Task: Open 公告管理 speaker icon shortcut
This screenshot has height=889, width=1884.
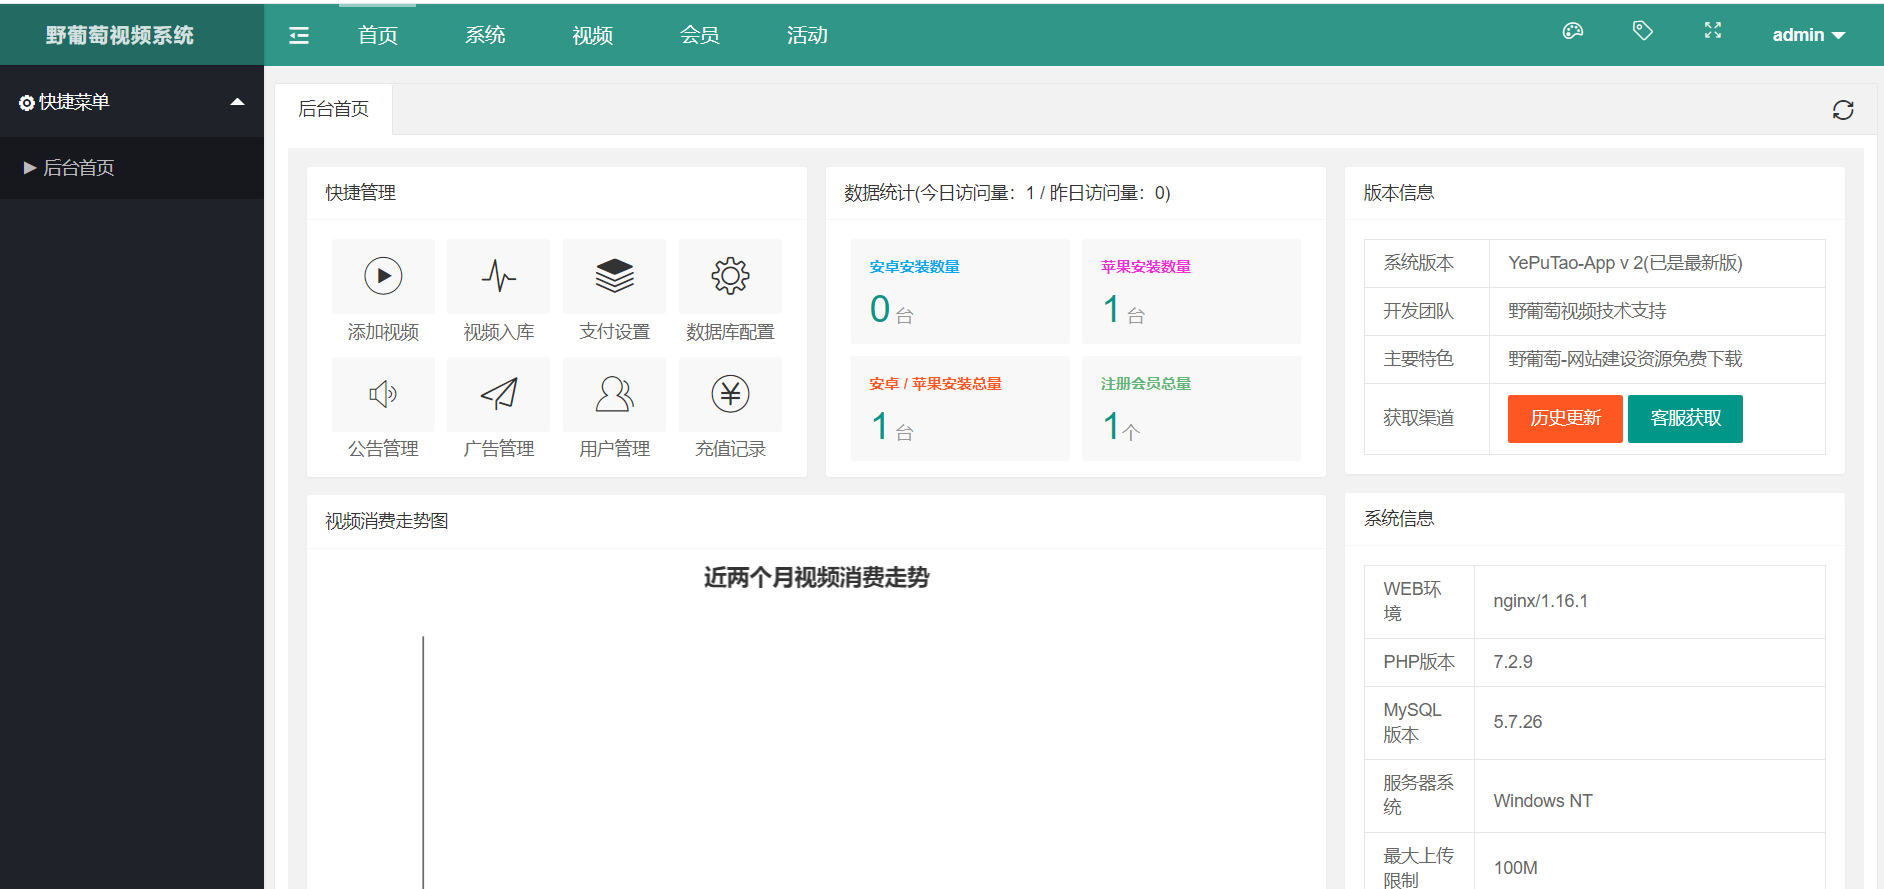Action: point(383,394)
